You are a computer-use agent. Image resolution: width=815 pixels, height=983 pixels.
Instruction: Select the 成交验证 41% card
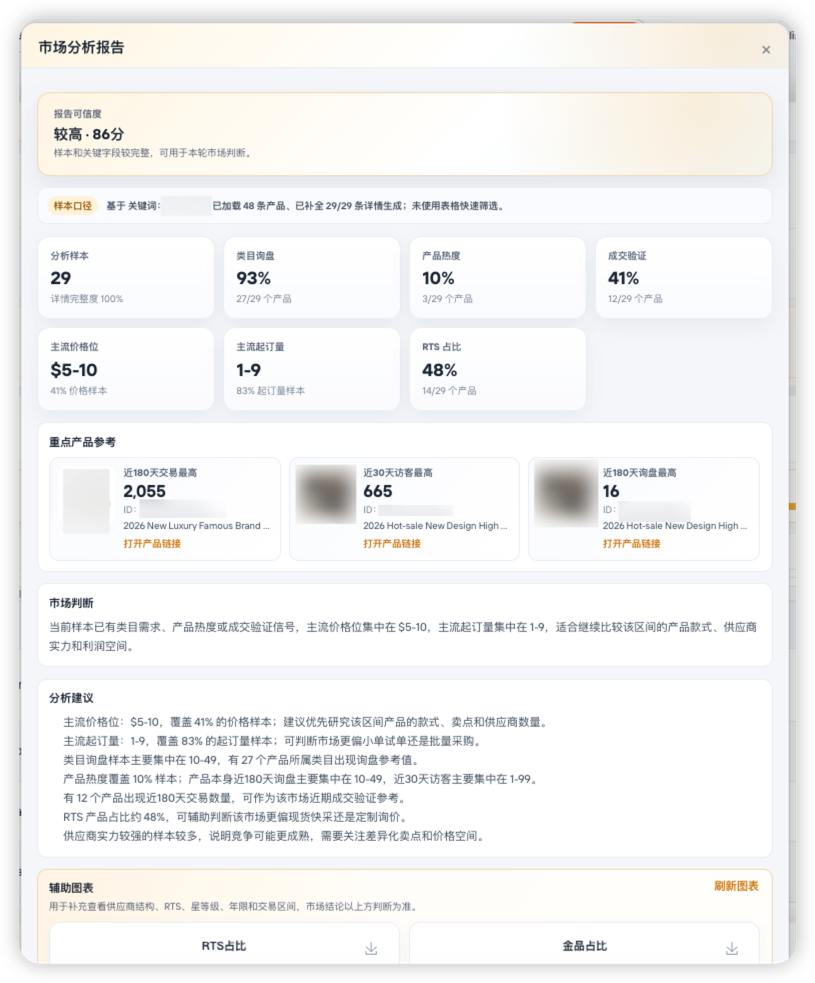[683, 277]
